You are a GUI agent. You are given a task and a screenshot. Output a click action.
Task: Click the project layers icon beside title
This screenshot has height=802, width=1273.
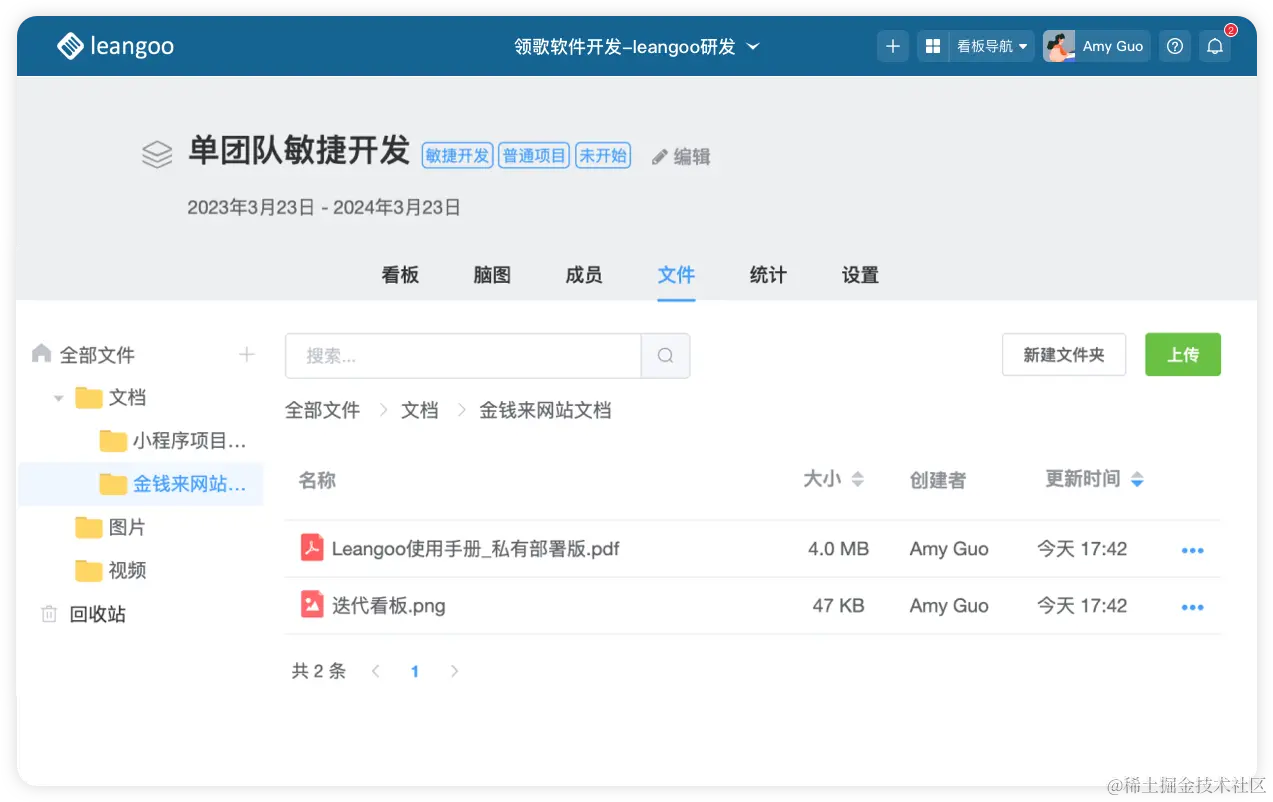click(157, 154)
